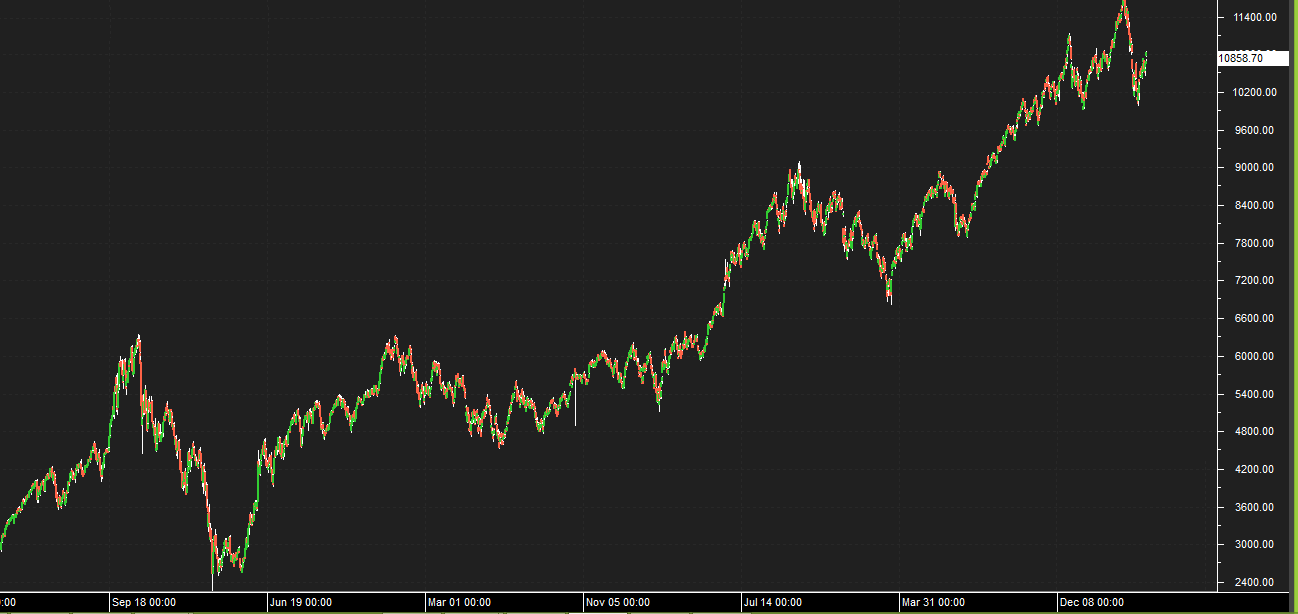Click the horizontal time axis scale
Viewport: 1298px width, 614px height.
point(600,603)
